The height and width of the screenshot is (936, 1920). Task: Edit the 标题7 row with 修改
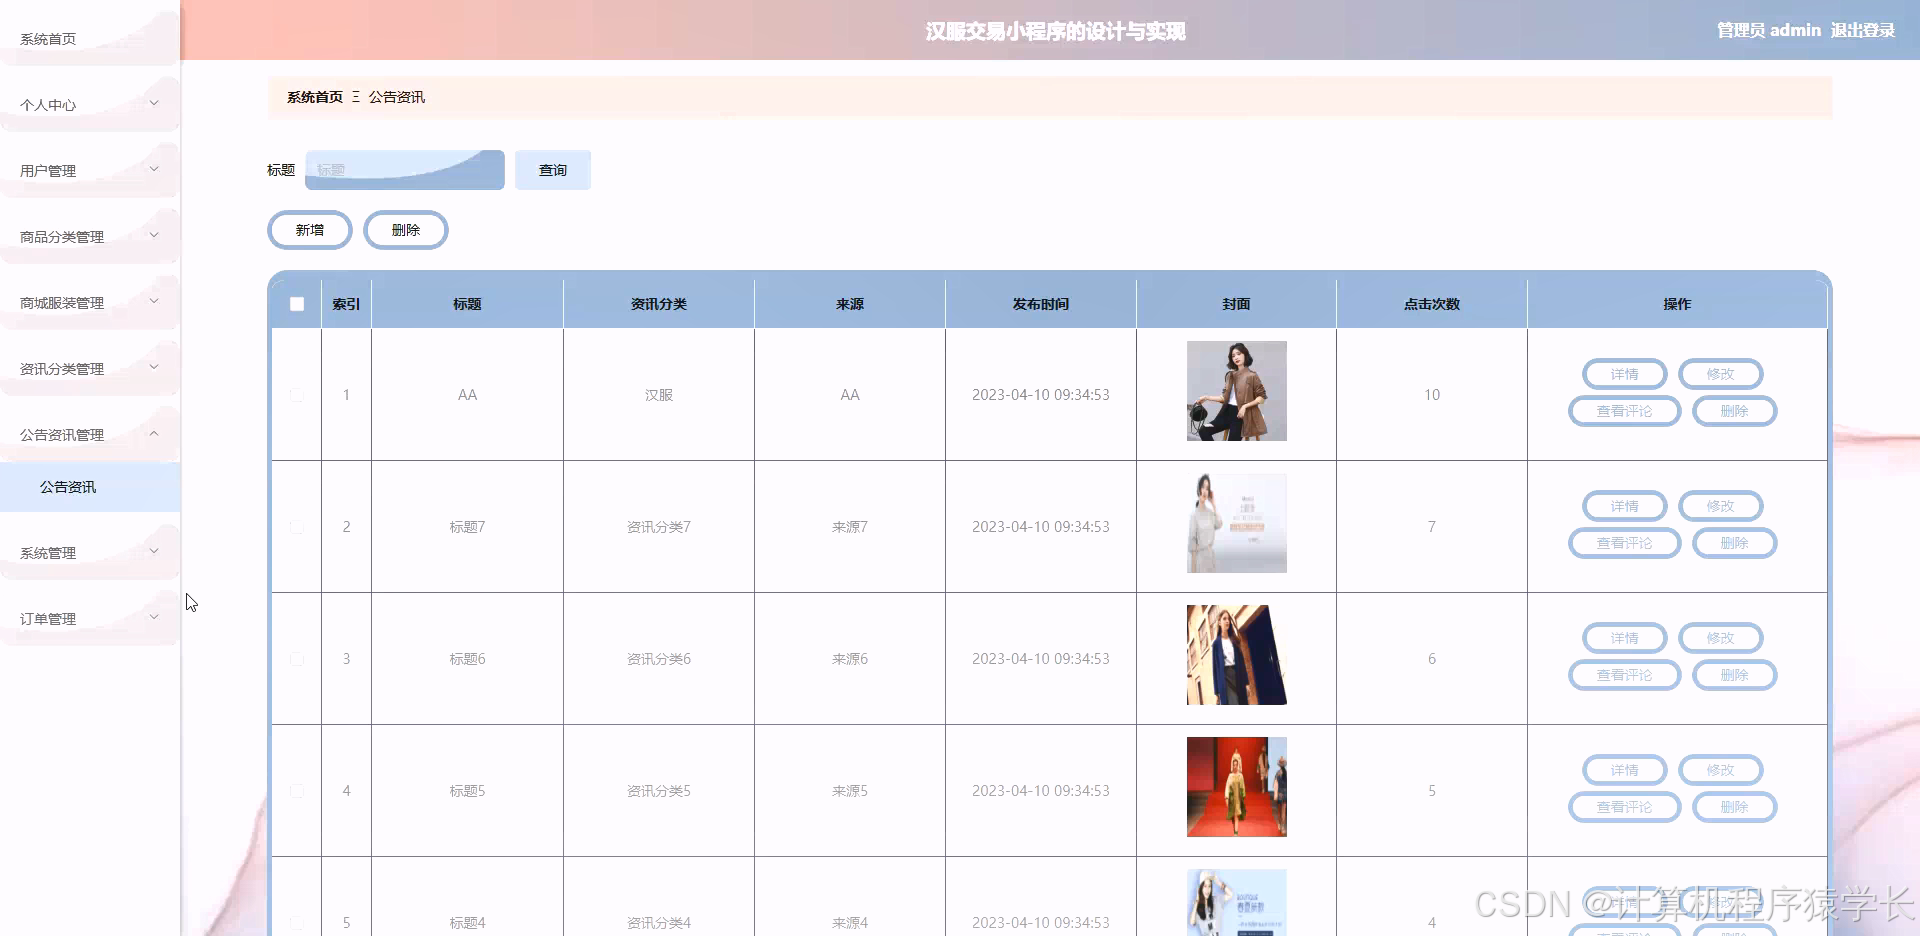1721,506
